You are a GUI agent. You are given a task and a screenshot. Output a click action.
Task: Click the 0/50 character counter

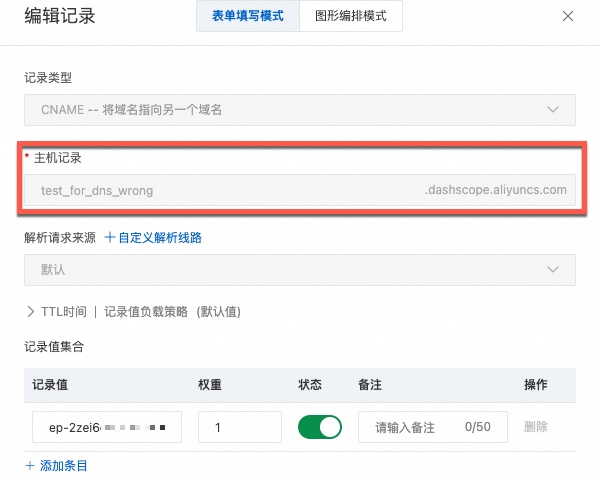click(x=478, y=427)
